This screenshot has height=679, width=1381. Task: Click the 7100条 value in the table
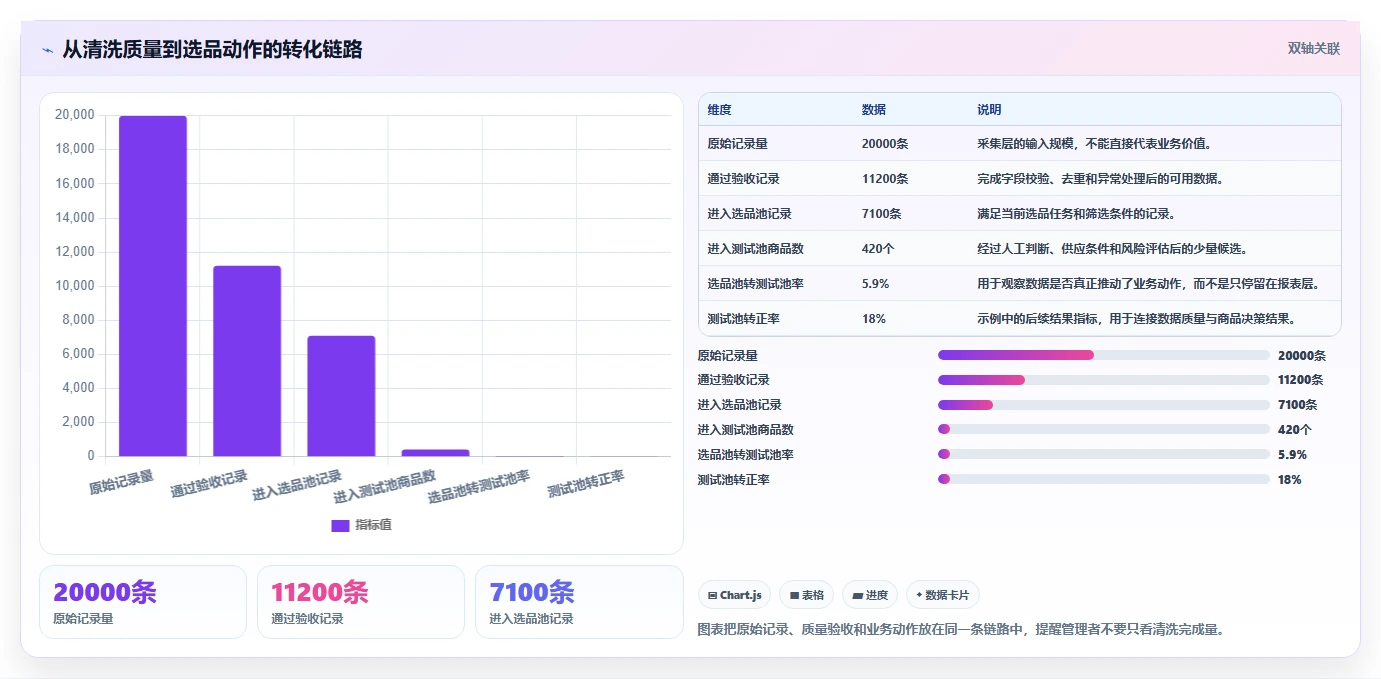pos(881,214)
